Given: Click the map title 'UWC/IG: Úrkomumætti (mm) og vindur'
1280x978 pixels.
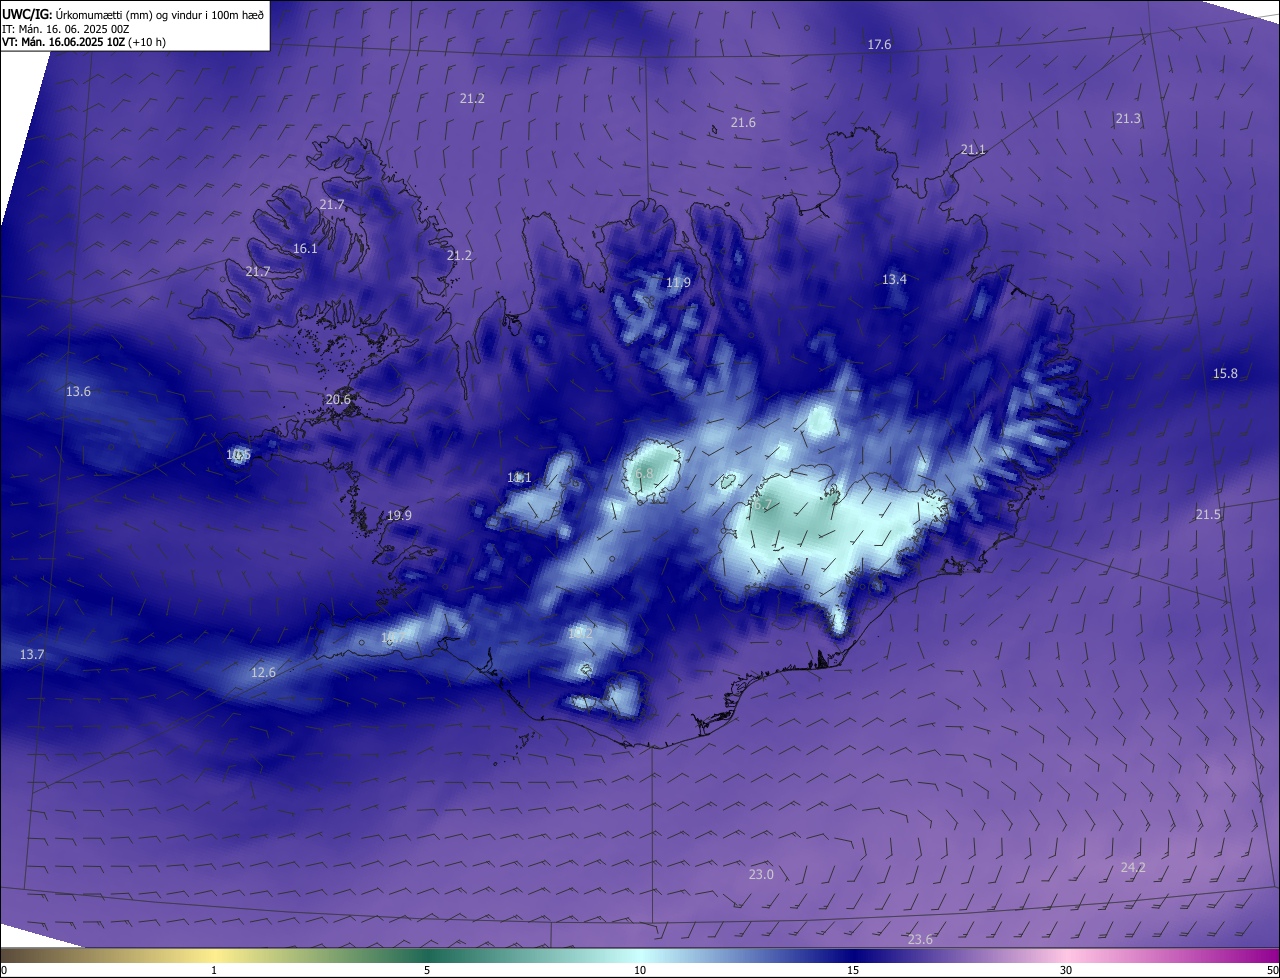Looking at the screenshot, I should [x=134, y=14].
